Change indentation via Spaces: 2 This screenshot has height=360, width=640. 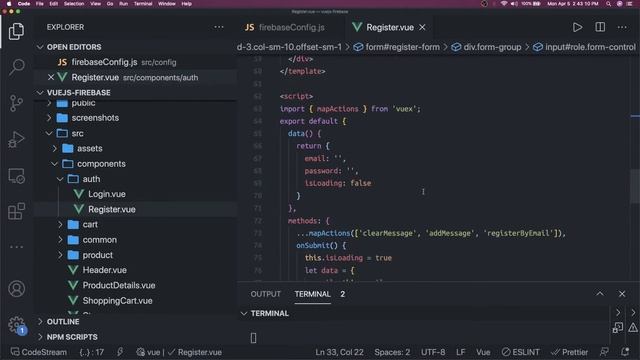(392, 352)
